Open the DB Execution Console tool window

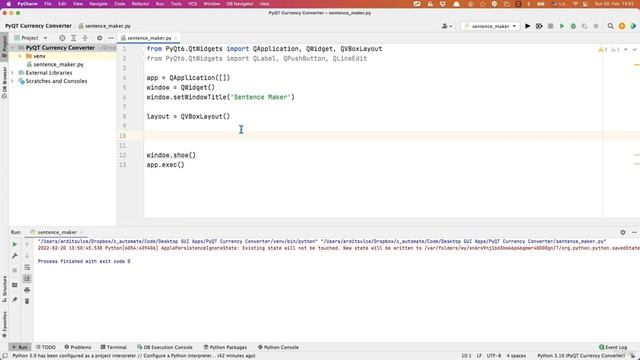tap(165, 347)
